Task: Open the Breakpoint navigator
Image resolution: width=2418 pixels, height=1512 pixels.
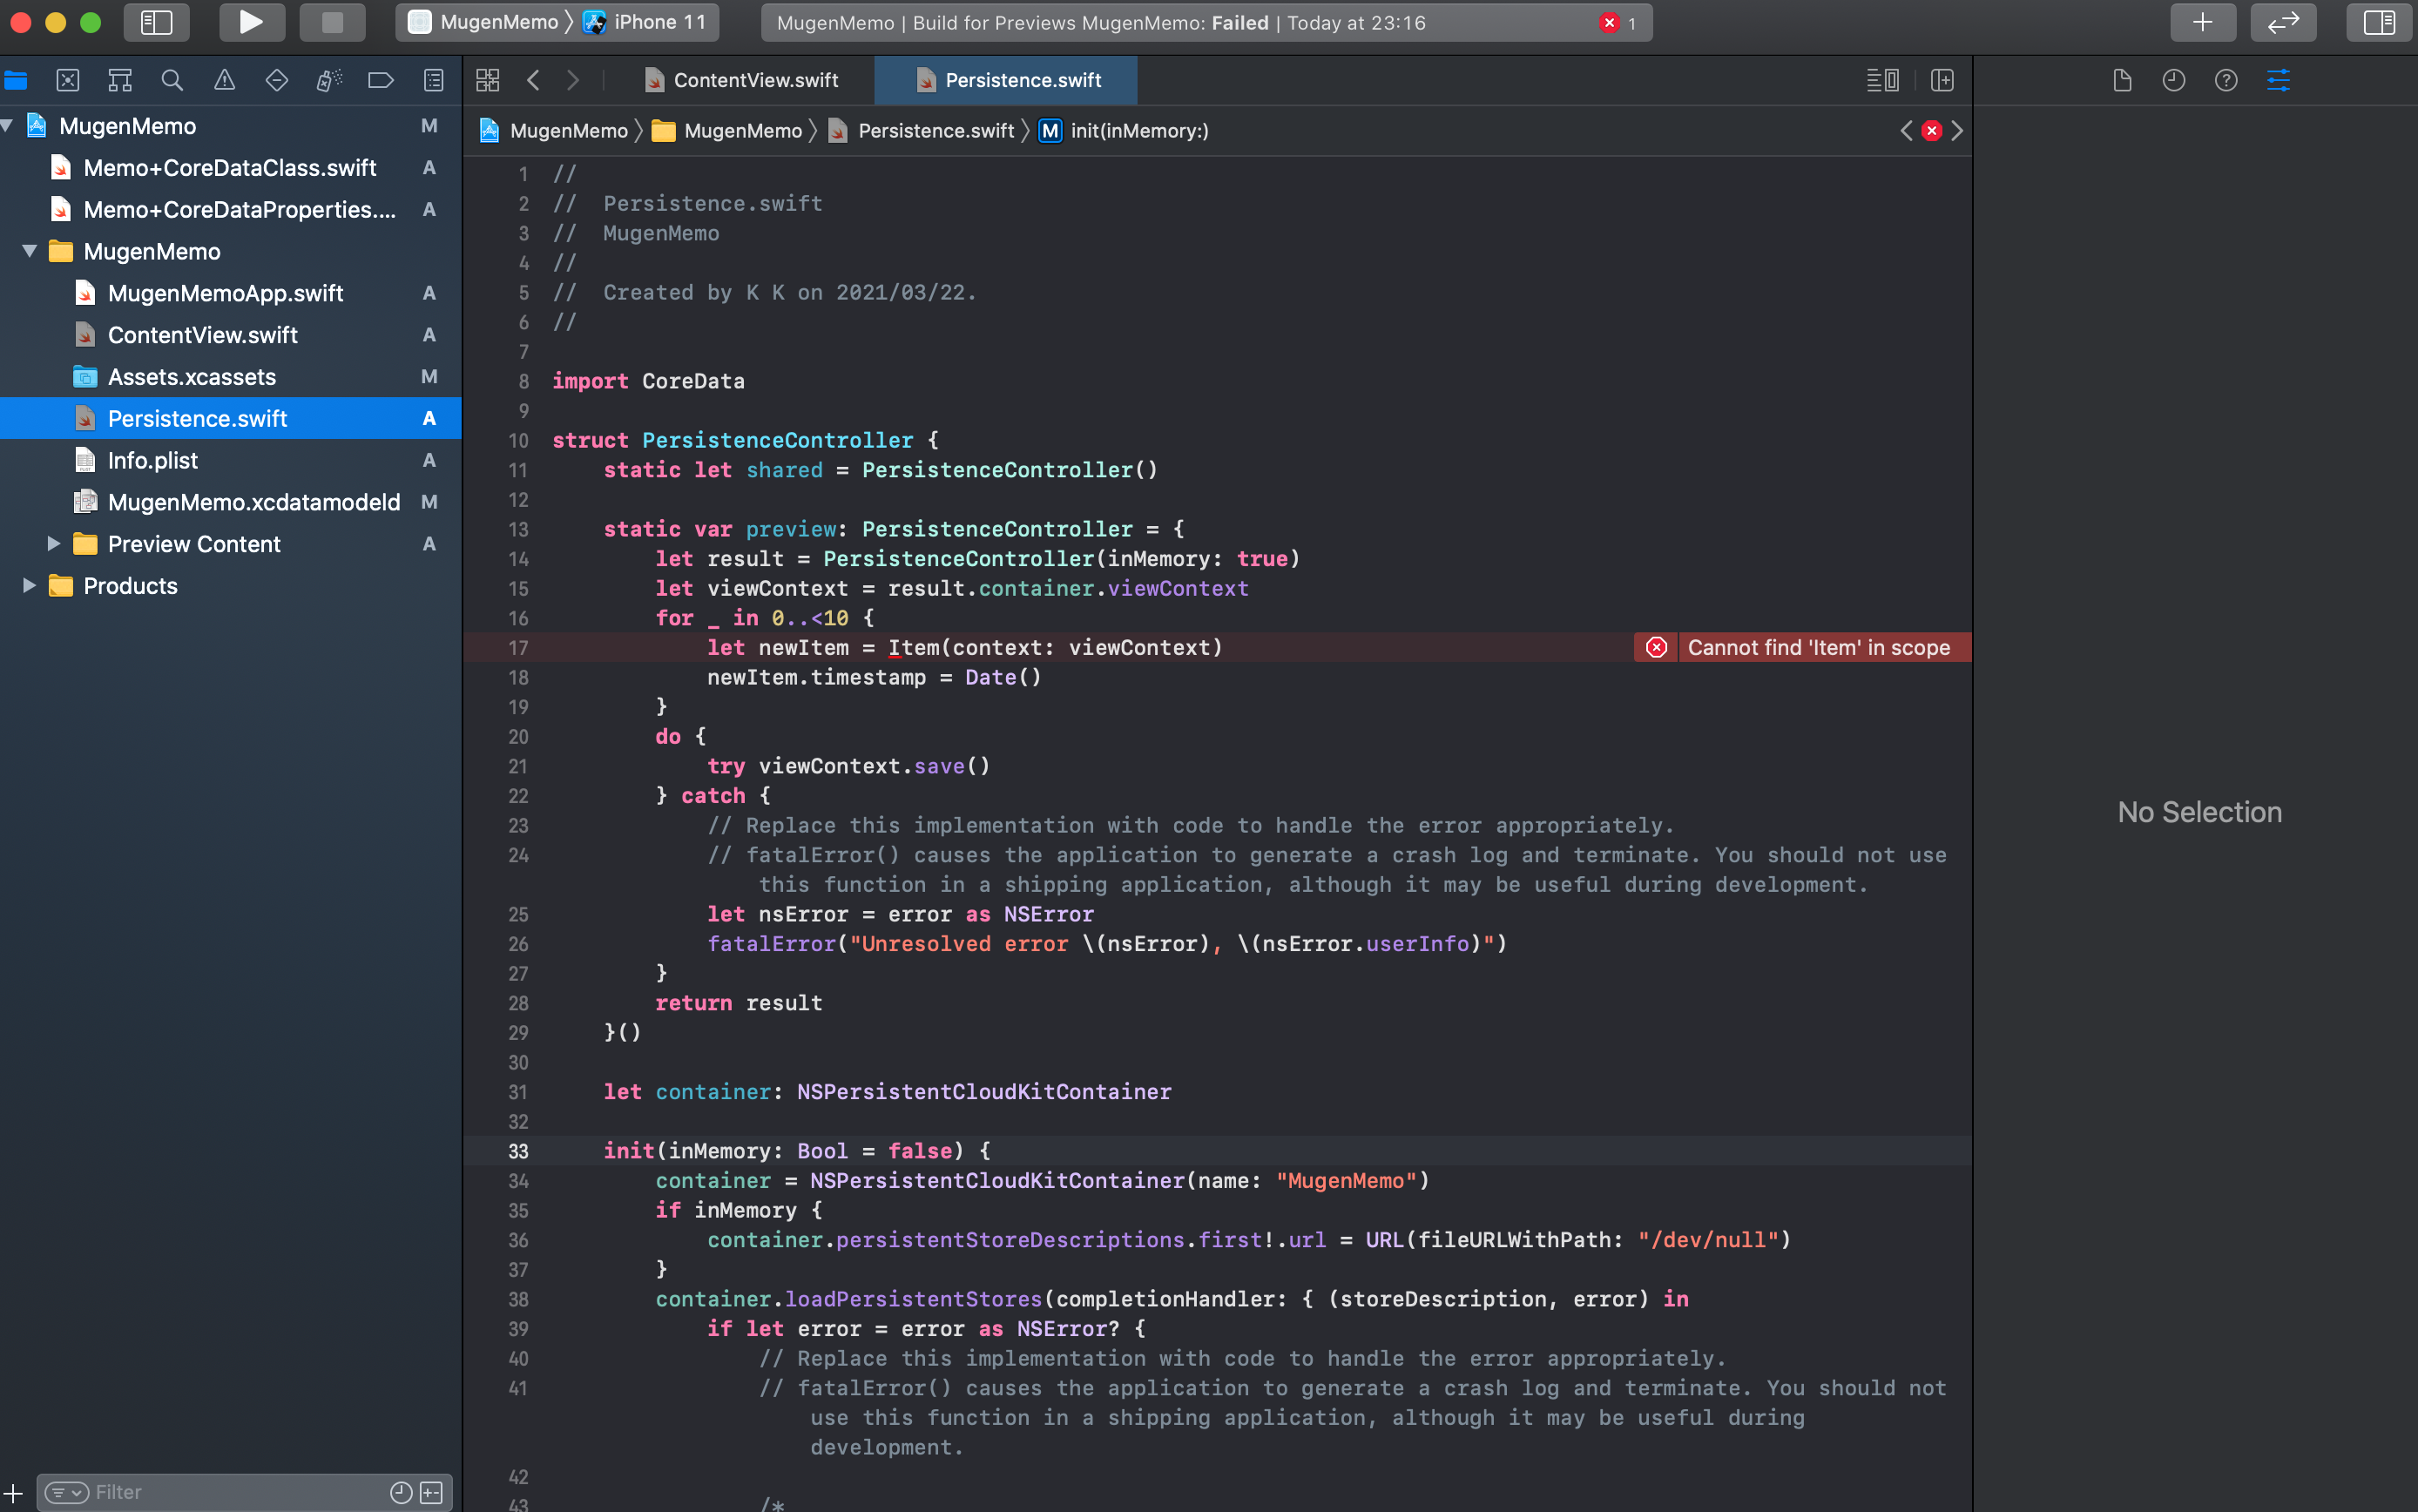Action: click(381, 80)
